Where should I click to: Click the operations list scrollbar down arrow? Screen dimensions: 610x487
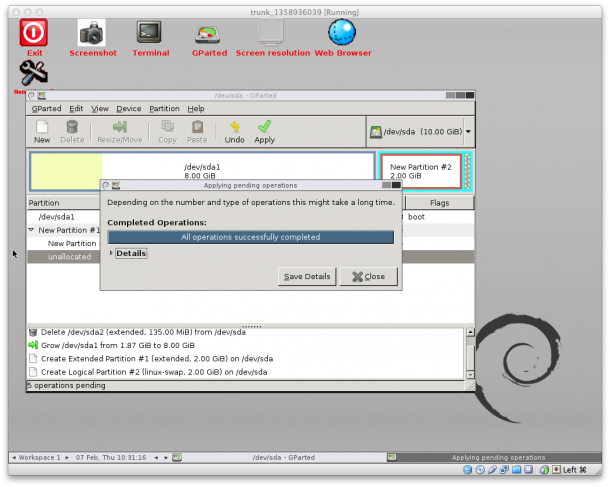(470, 375)
